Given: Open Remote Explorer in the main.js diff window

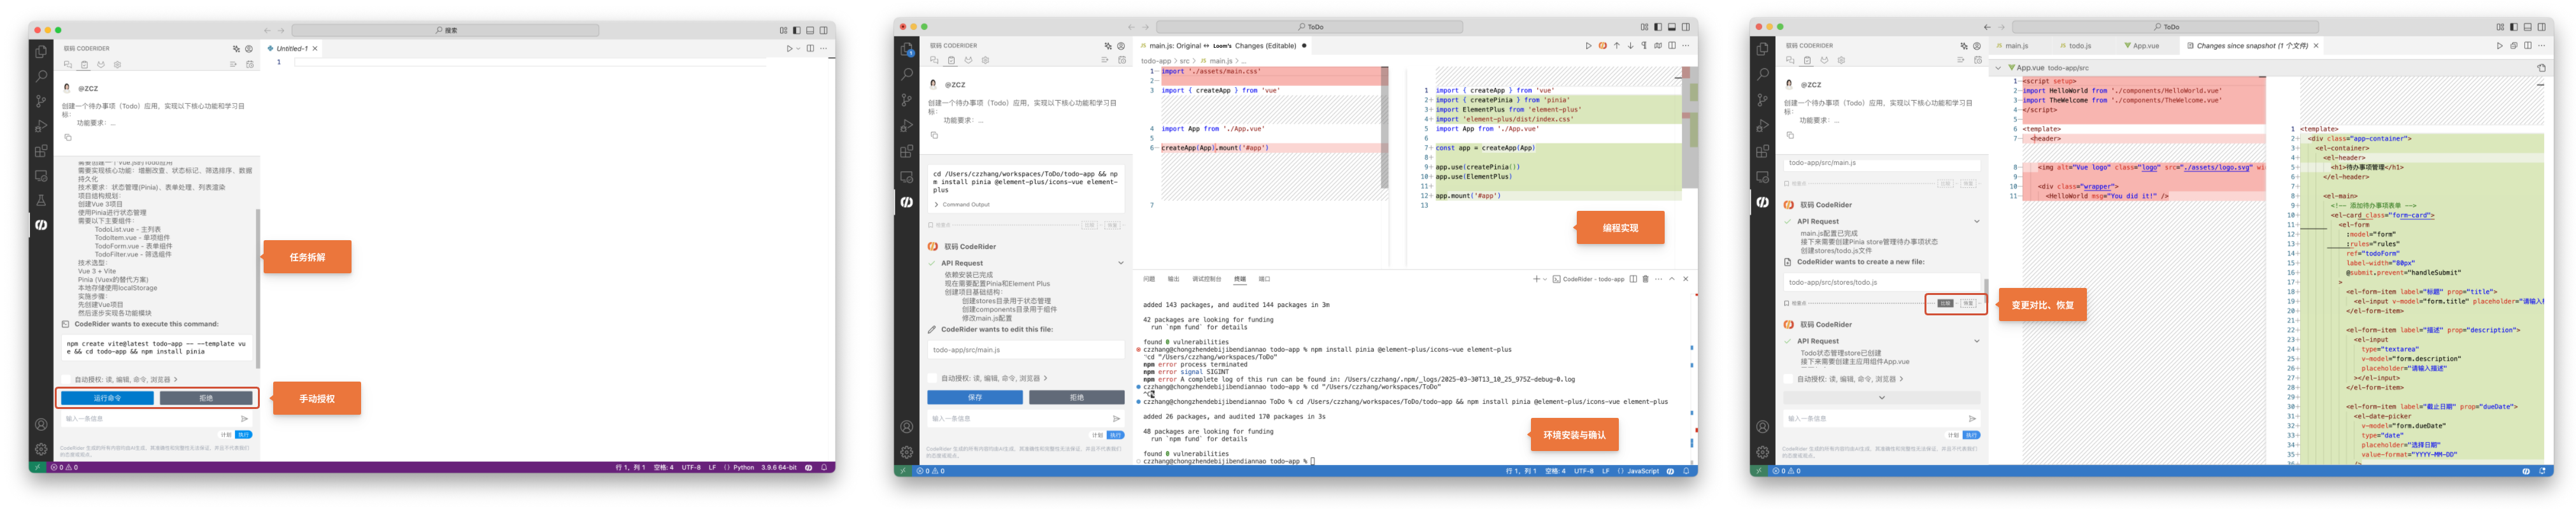Looking at the screenshot, I should click(907, 177).
